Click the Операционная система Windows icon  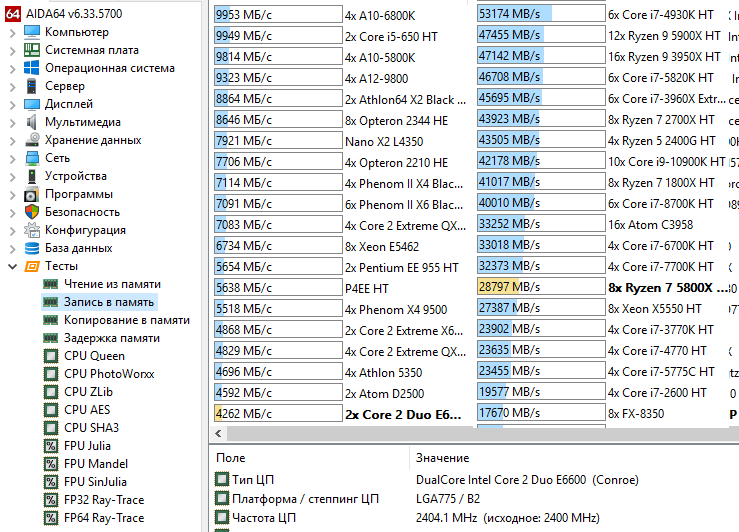point(32,68)
